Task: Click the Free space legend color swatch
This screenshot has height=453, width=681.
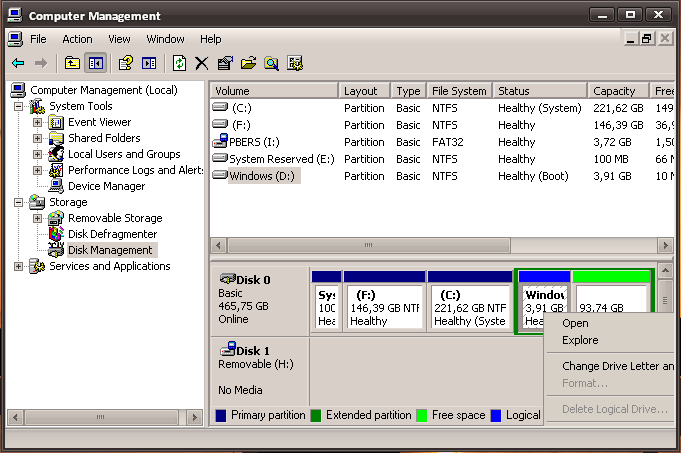Action: click(x=422, y=416)
